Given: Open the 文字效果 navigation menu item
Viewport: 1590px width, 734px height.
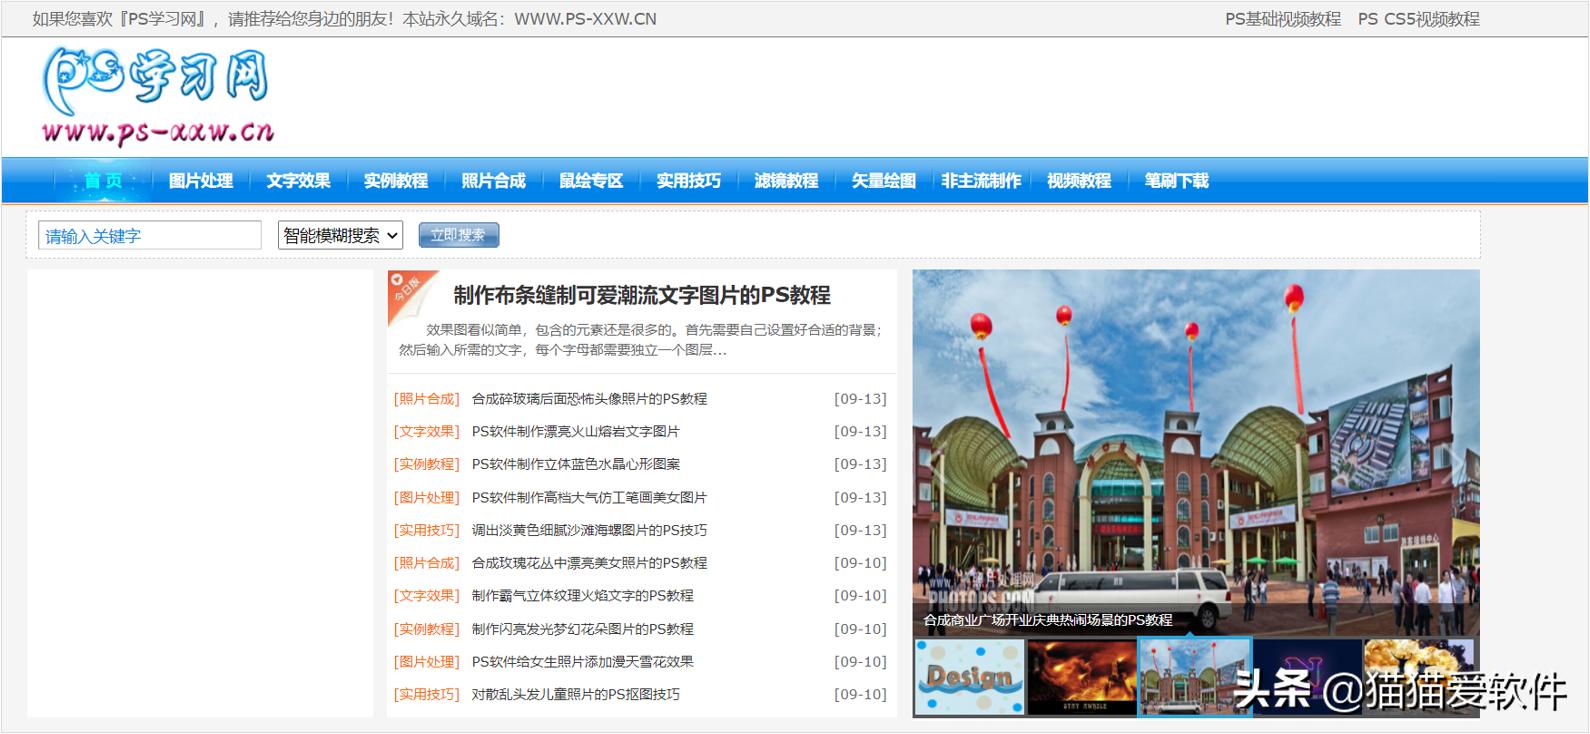Looking at the screenshot, I should 298,181.
